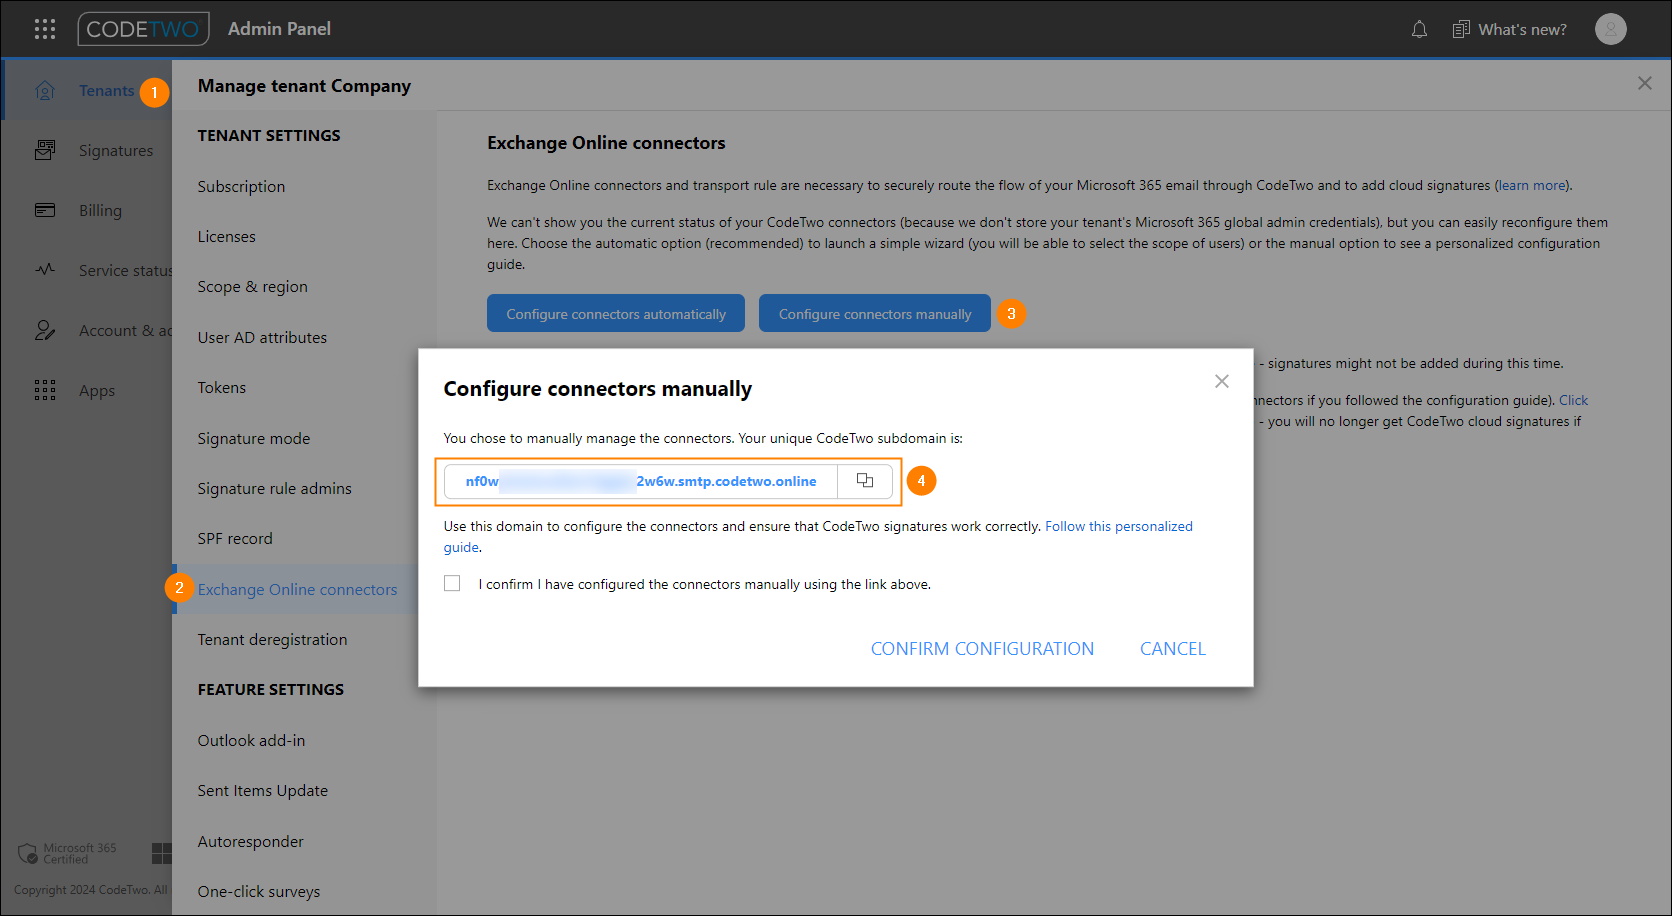Open the user profile avatar
Viewport: 1672px width, 916px height.
click(1610, 29)
